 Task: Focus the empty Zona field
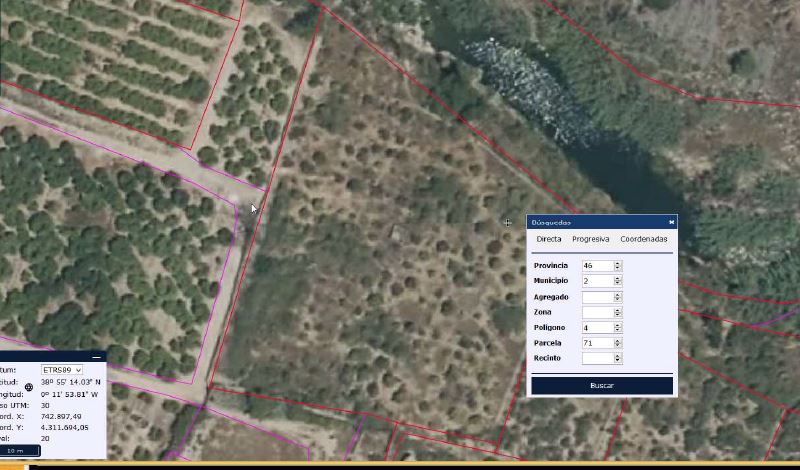pyautogui.click(x=597, y=312)
